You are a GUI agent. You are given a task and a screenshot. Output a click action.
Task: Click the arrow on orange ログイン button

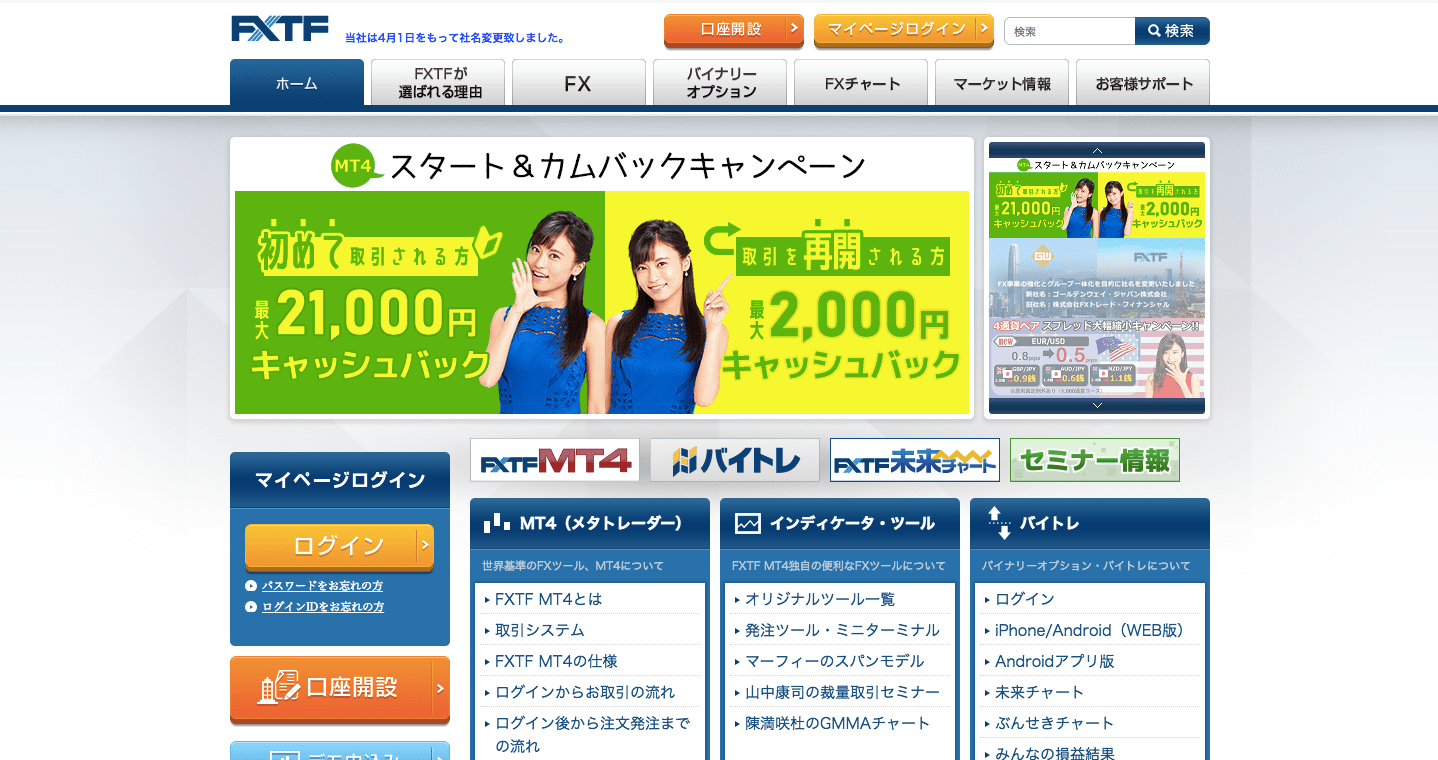click(x=425, y=546)
